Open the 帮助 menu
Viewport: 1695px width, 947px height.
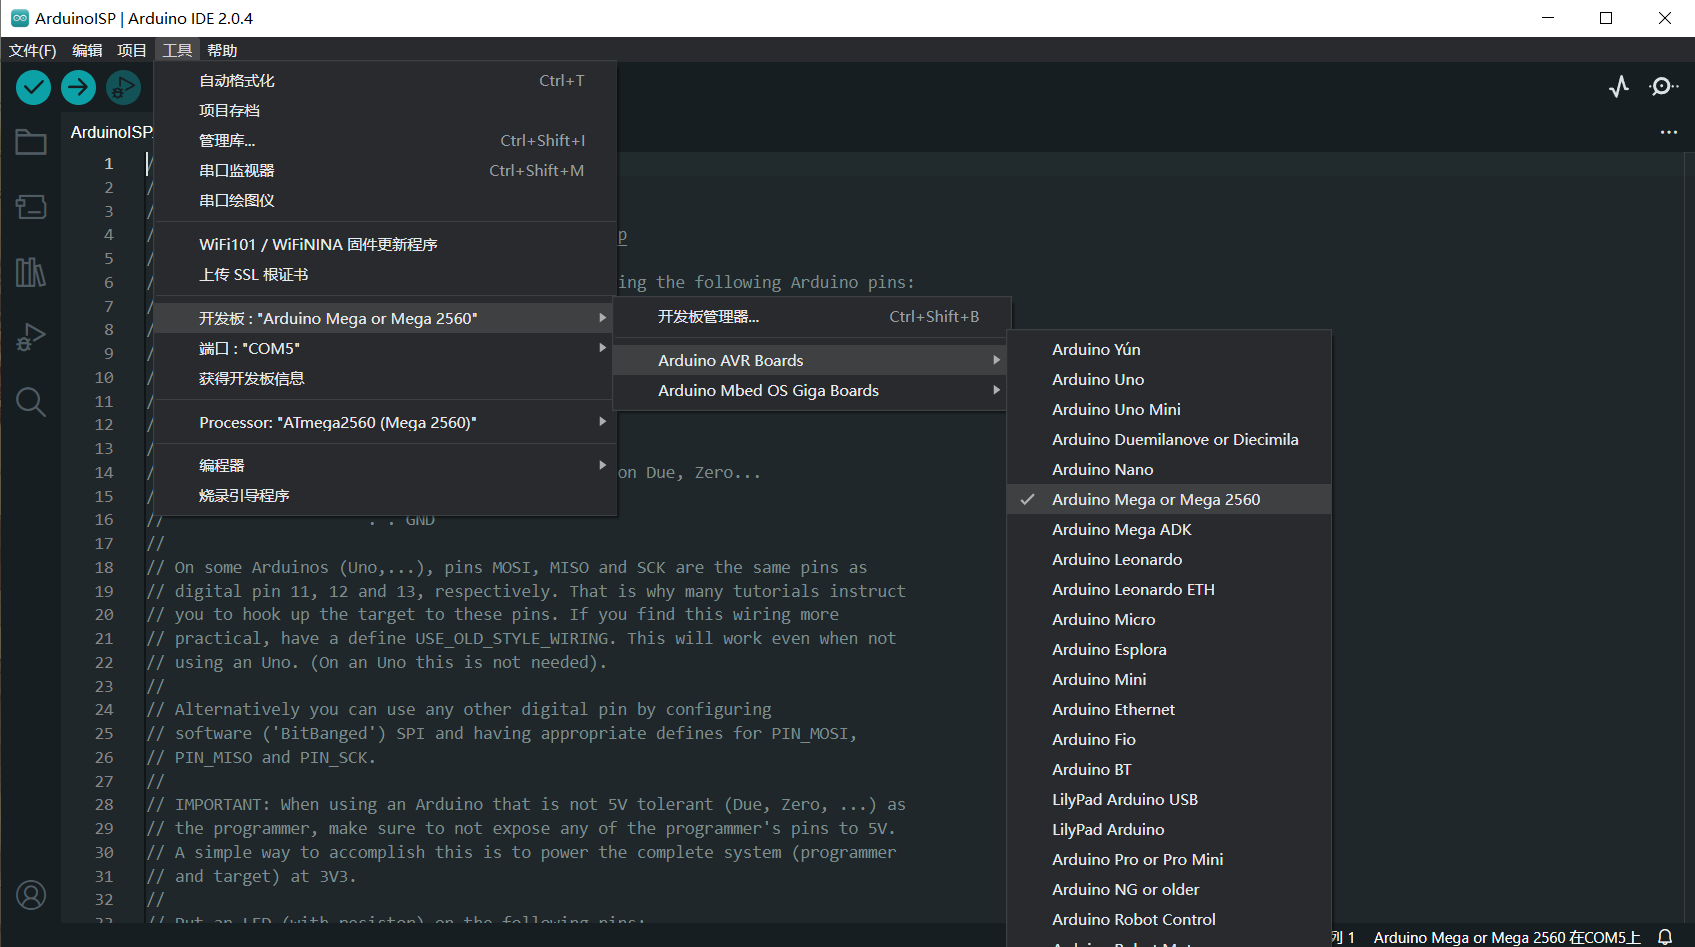point(222,50)
